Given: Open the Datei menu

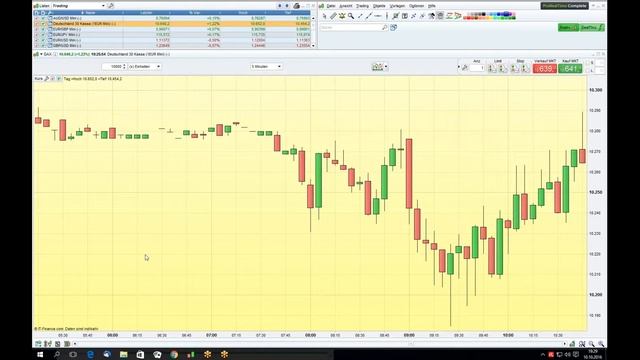Looking at the screenshot, I should click(x=331, y=6).
